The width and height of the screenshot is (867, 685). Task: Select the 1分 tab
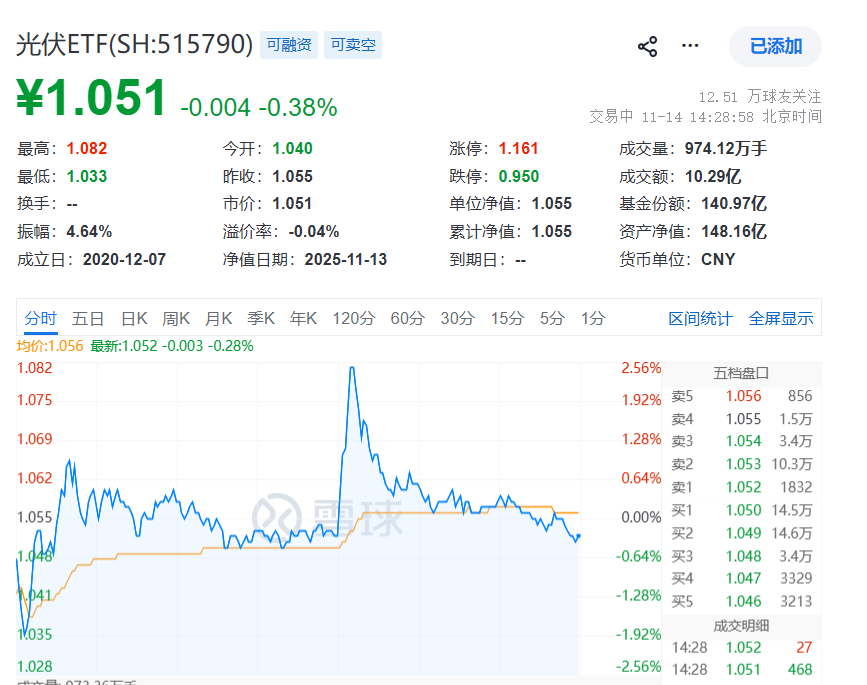pyautogui.click(x=593, y=319)
